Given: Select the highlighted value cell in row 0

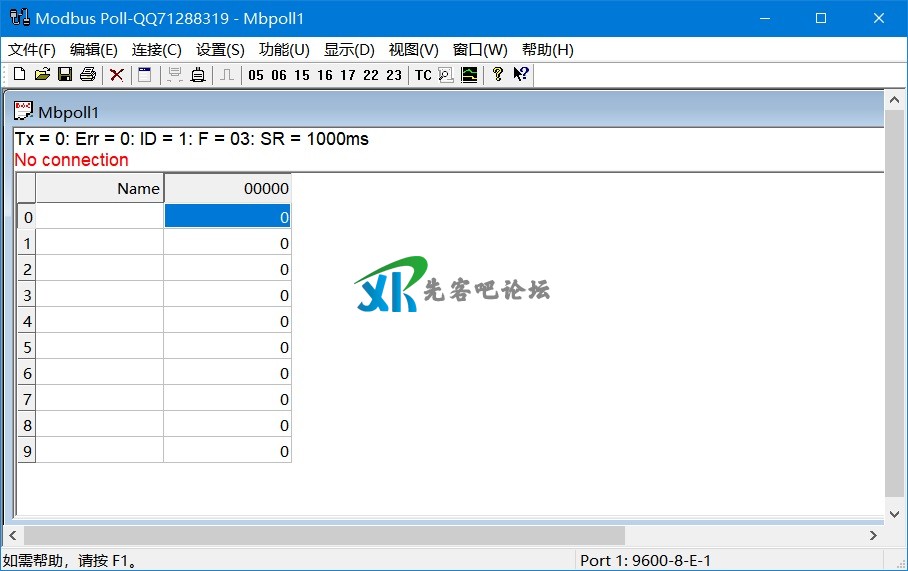Looking at the screenshot, I should coord(227,217).
